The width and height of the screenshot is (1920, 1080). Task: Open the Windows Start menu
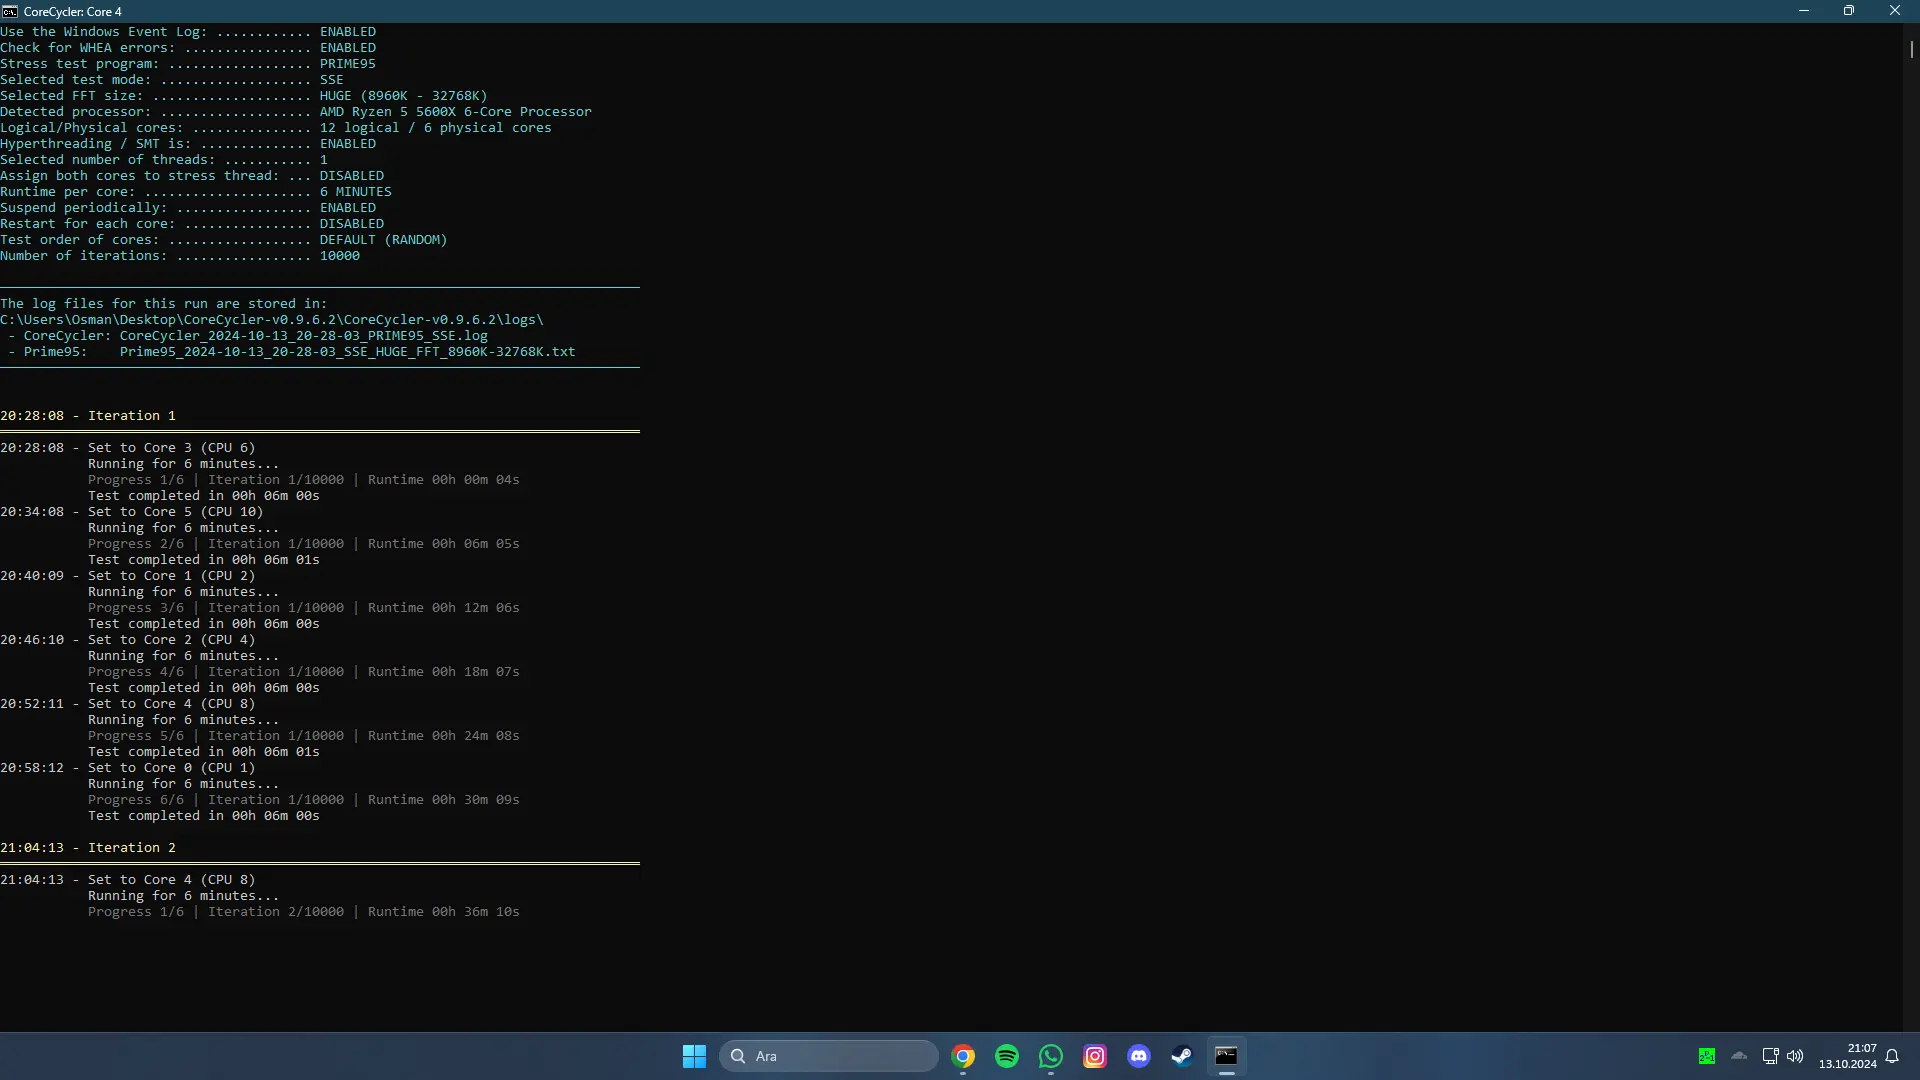(694, 1056)
